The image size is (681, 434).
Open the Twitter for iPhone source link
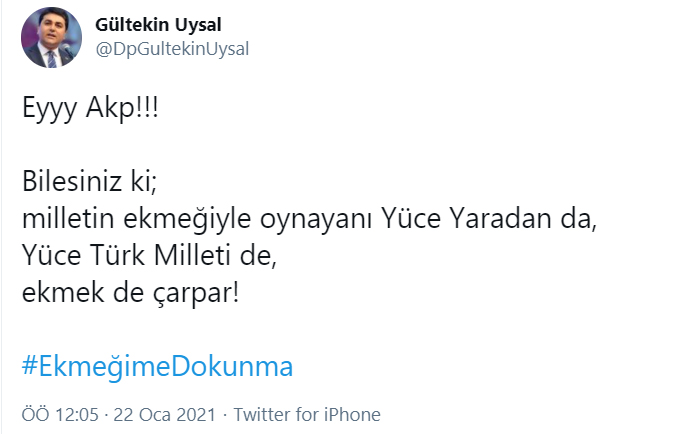click(x=307, y=414)
